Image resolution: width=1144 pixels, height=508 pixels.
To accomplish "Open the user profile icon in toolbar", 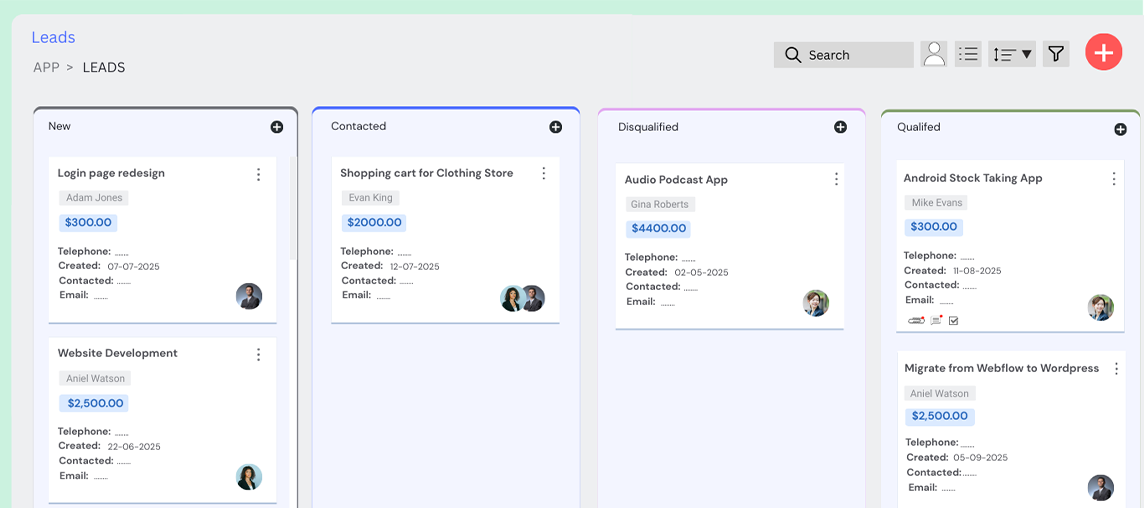I will (x=934, y=54).
